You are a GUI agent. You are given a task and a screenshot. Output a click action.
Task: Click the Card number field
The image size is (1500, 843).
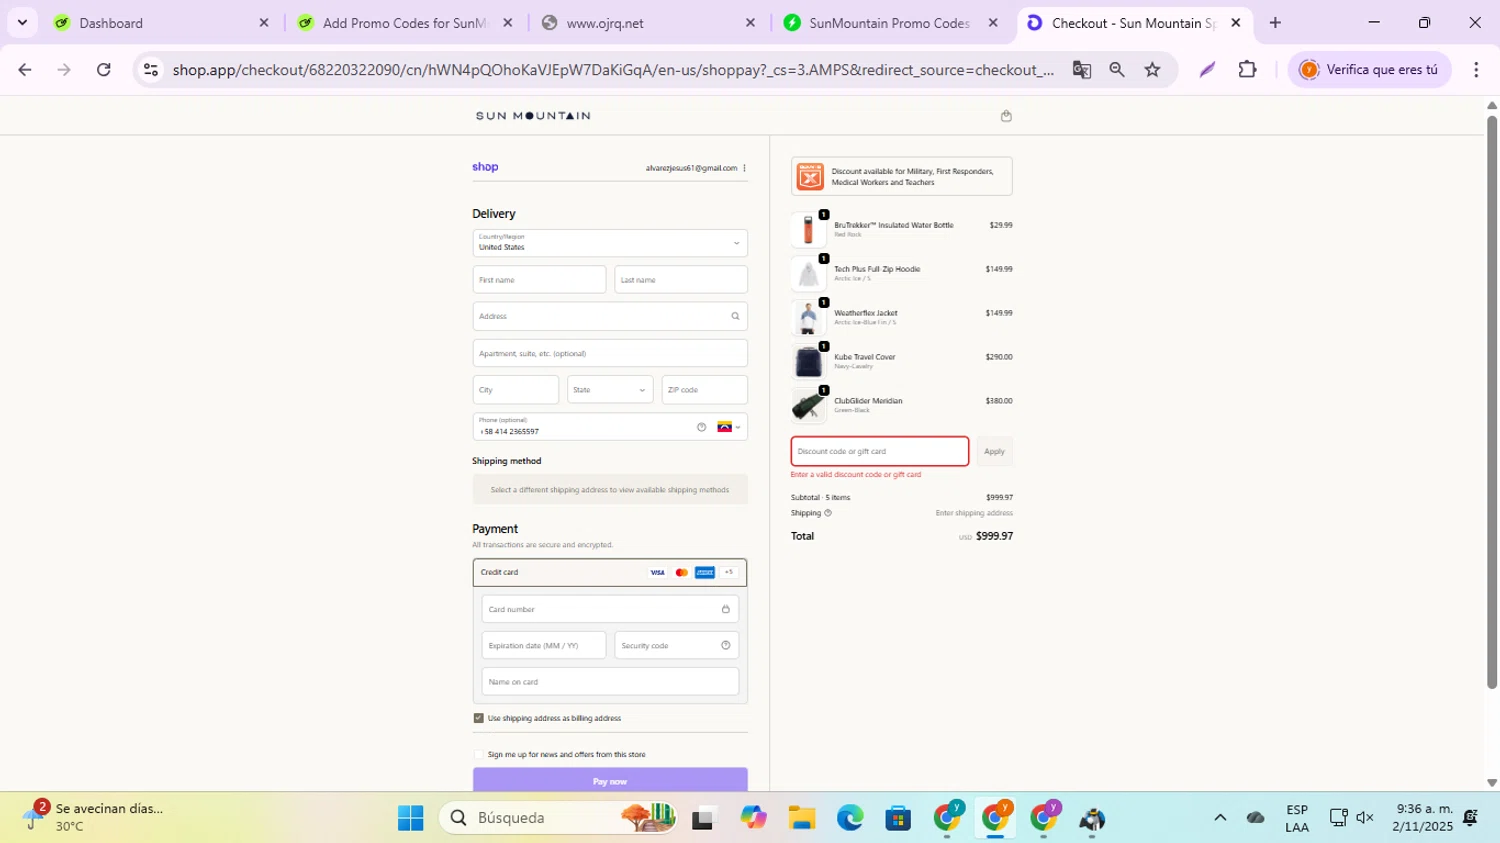(x=610, y=609)
